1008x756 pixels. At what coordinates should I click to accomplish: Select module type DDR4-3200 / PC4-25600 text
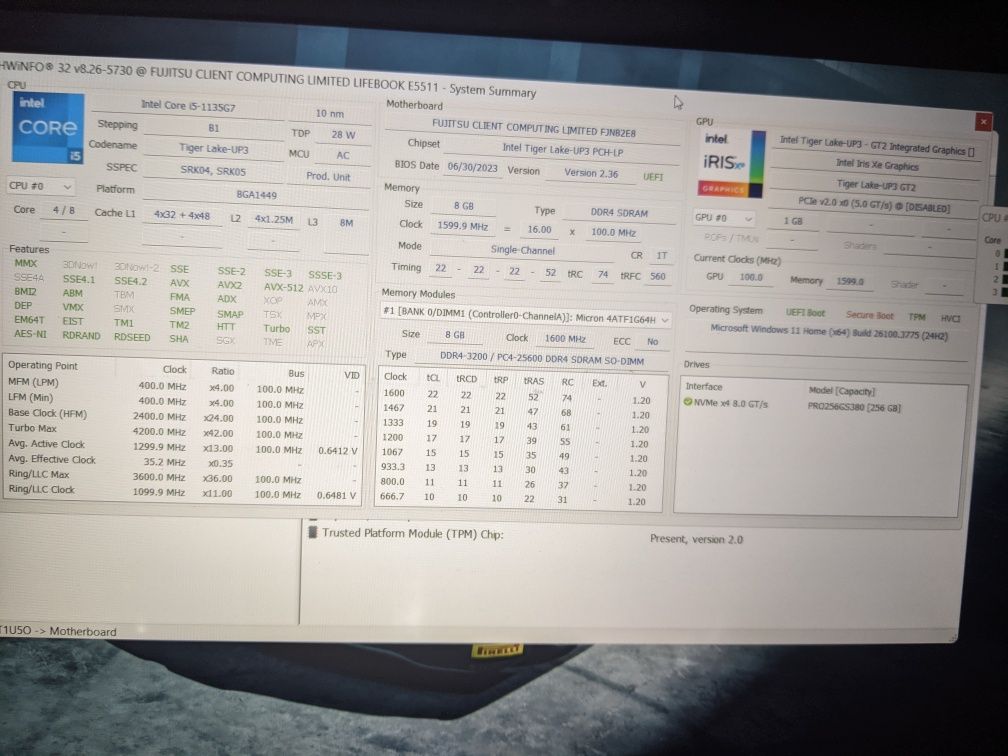(x=541, y=358)
